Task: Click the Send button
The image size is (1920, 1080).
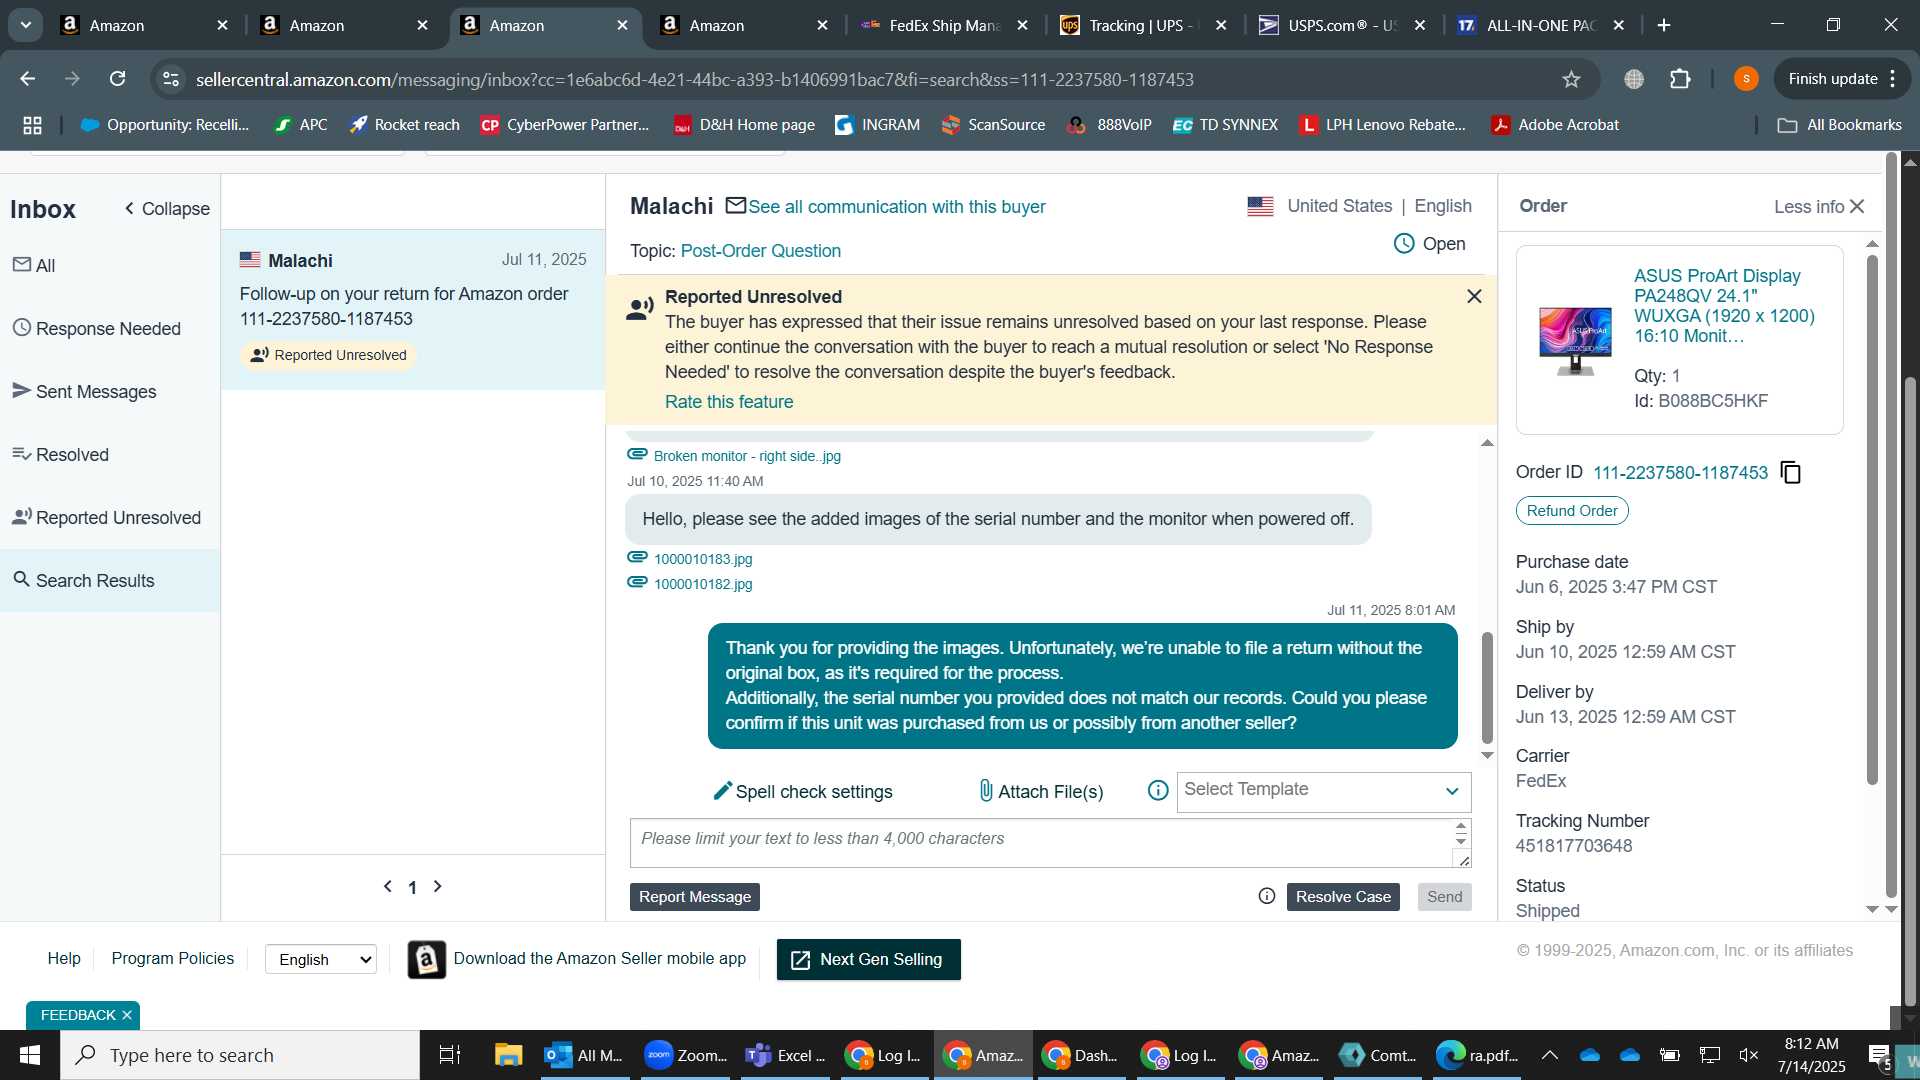Action: coord(1444,897)
